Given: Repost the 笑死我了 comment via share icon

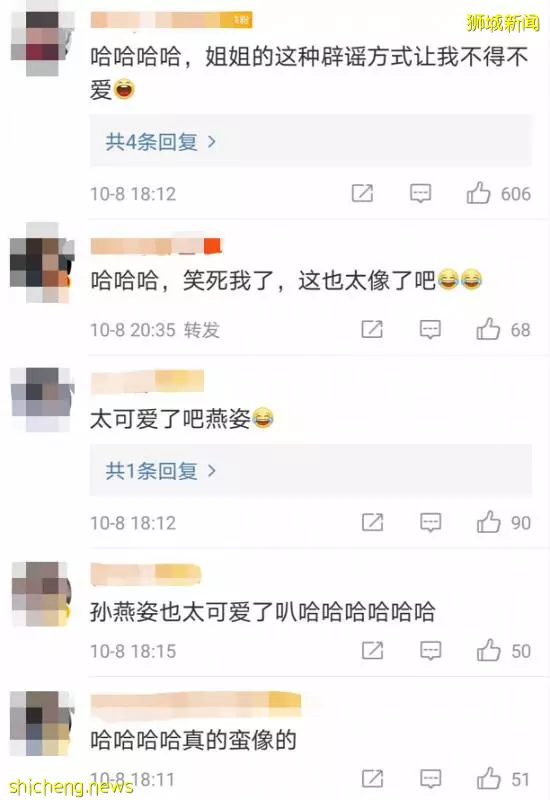Looking at the screenshot, I should [372, 329].
